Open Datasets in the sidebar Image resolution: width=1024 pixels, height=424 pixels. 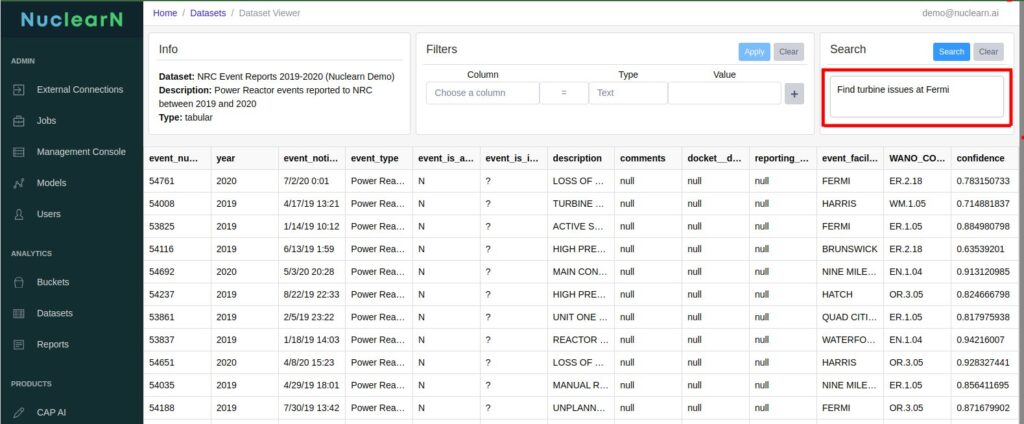54,313
